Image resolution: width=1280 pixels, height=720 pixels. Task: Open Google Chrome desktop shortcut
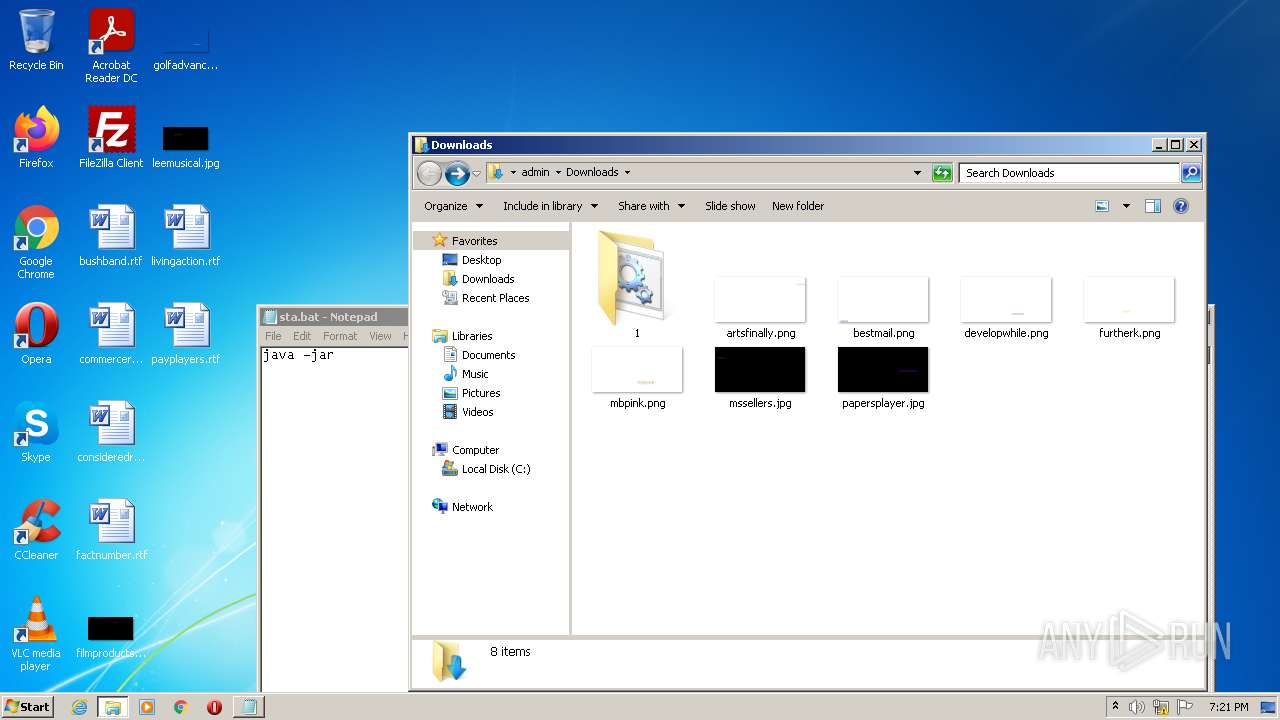pyautogui.click(x=36, y=242)
